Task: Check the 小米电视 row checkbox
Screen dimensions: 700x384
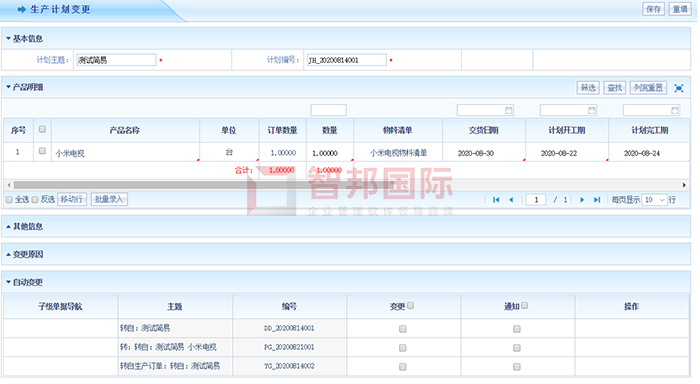Action: pos(42,151)
